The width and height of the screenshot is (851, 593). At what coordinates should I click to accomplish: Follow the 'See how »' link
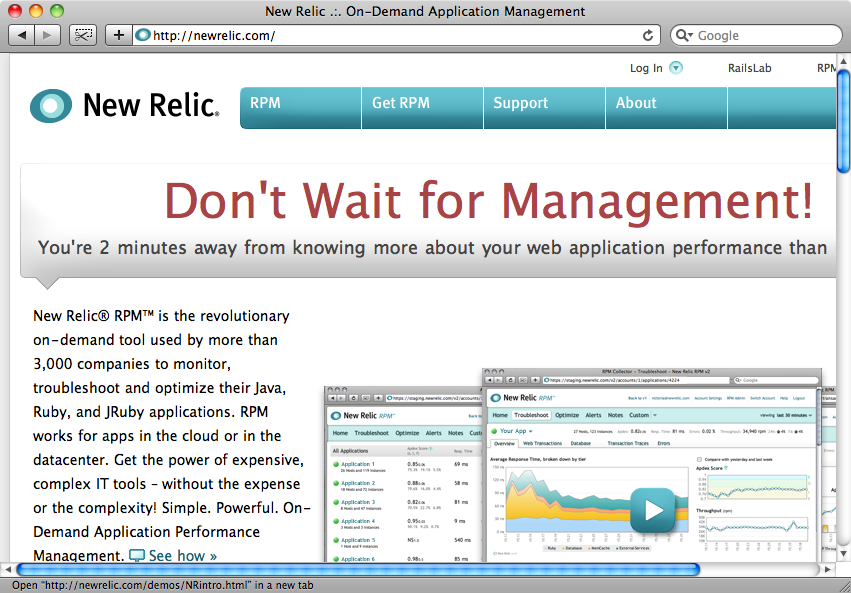pyautogui.click(x=183, y=556)
